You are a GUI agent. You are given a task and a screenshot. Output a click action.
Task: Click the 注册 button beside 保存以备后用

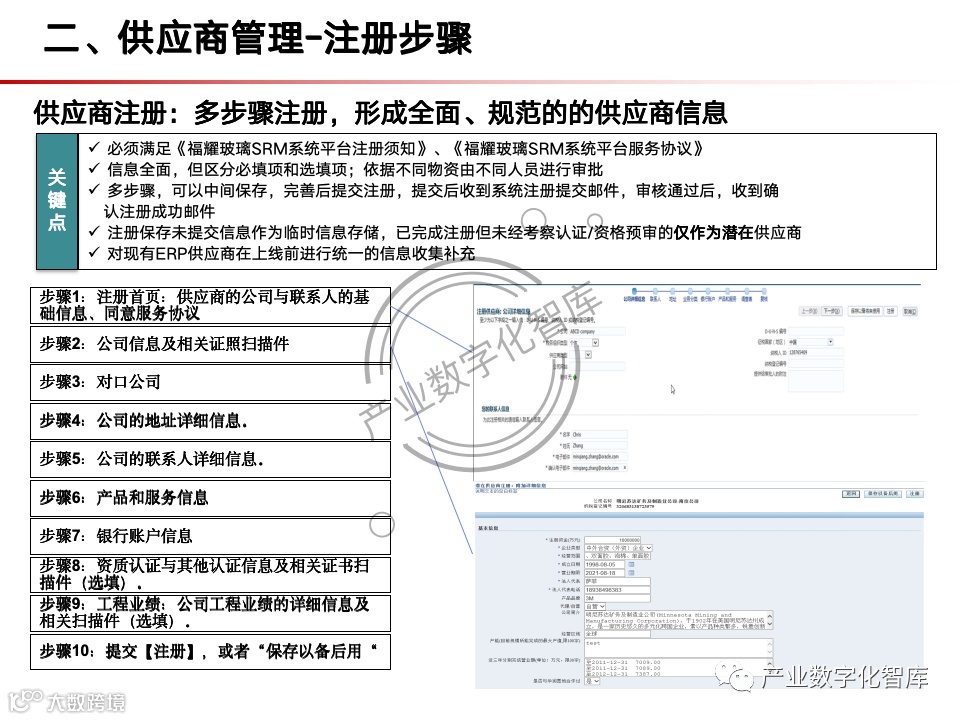pyautogui.click(x=915, y=493)
